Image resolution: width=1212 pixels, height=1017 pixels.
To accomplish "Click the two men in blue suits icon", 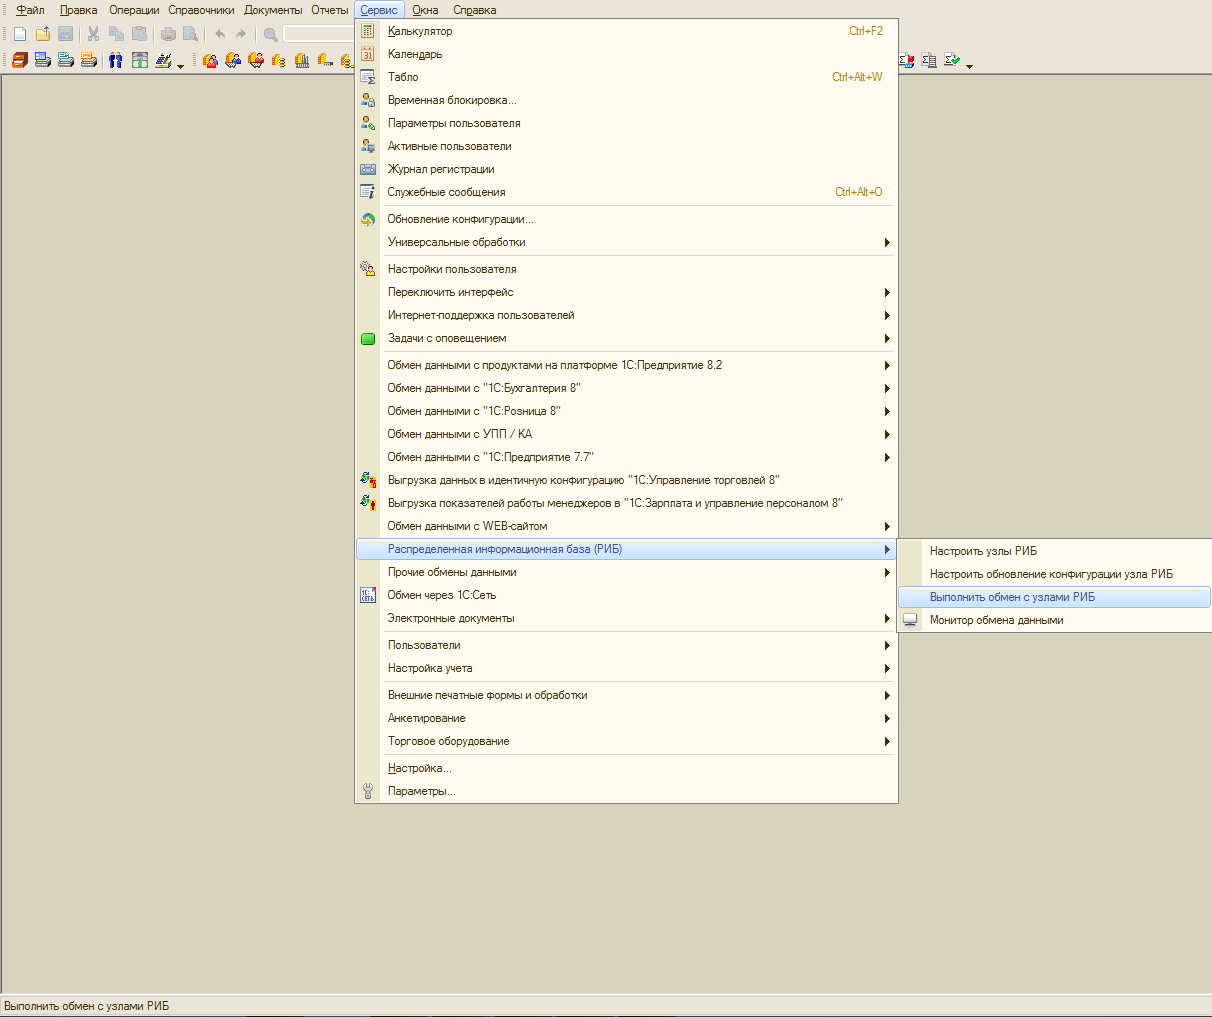I will pos(116,60).
